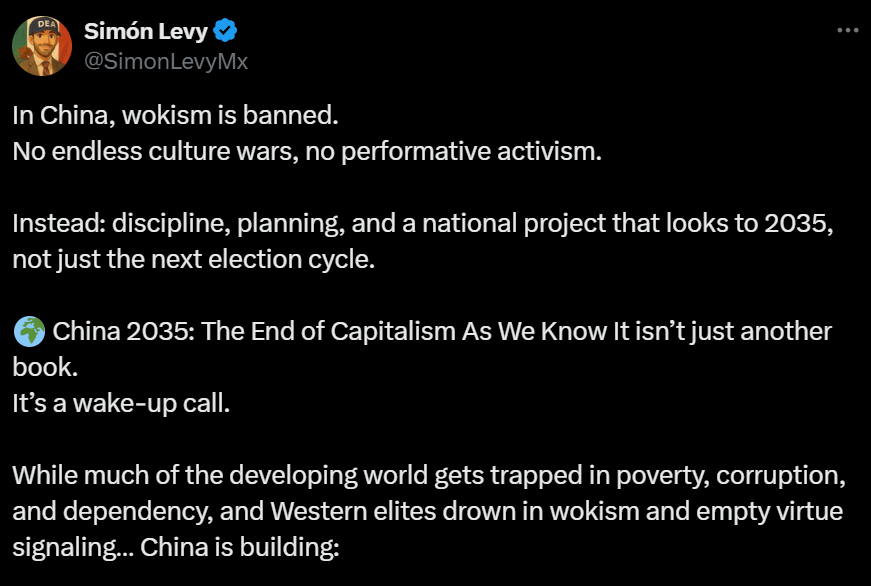Open the @SimonLevyMx handle link

coord(166,61)
